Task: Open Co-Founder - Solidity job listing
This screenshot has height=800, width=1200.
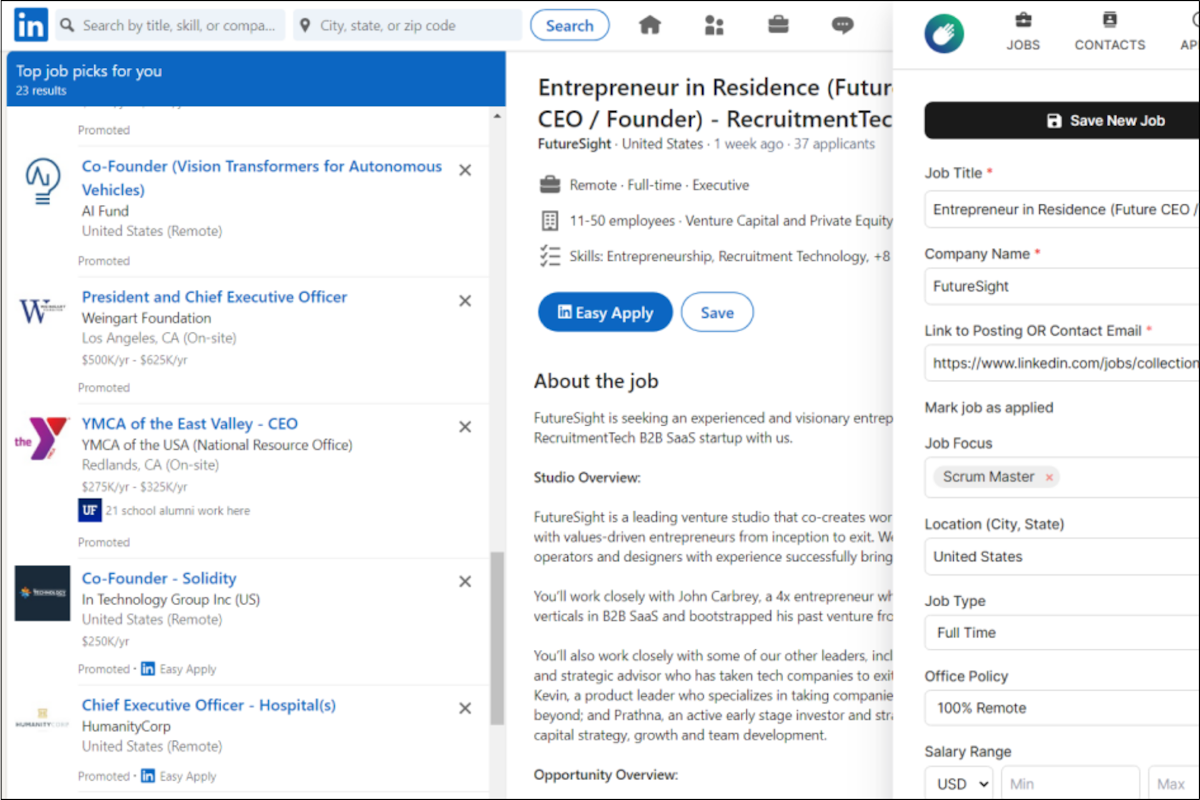Action: [159, 578]
